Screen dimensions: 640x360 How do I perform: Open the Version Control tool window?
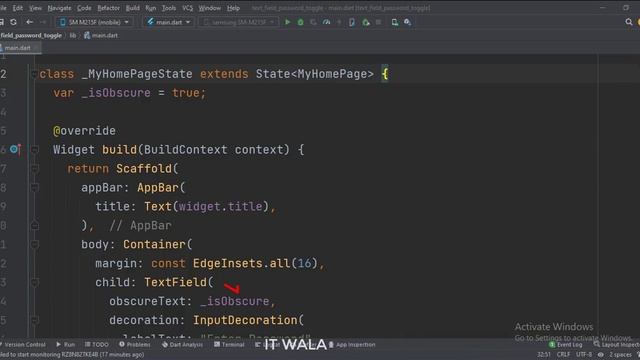[23, 344]
